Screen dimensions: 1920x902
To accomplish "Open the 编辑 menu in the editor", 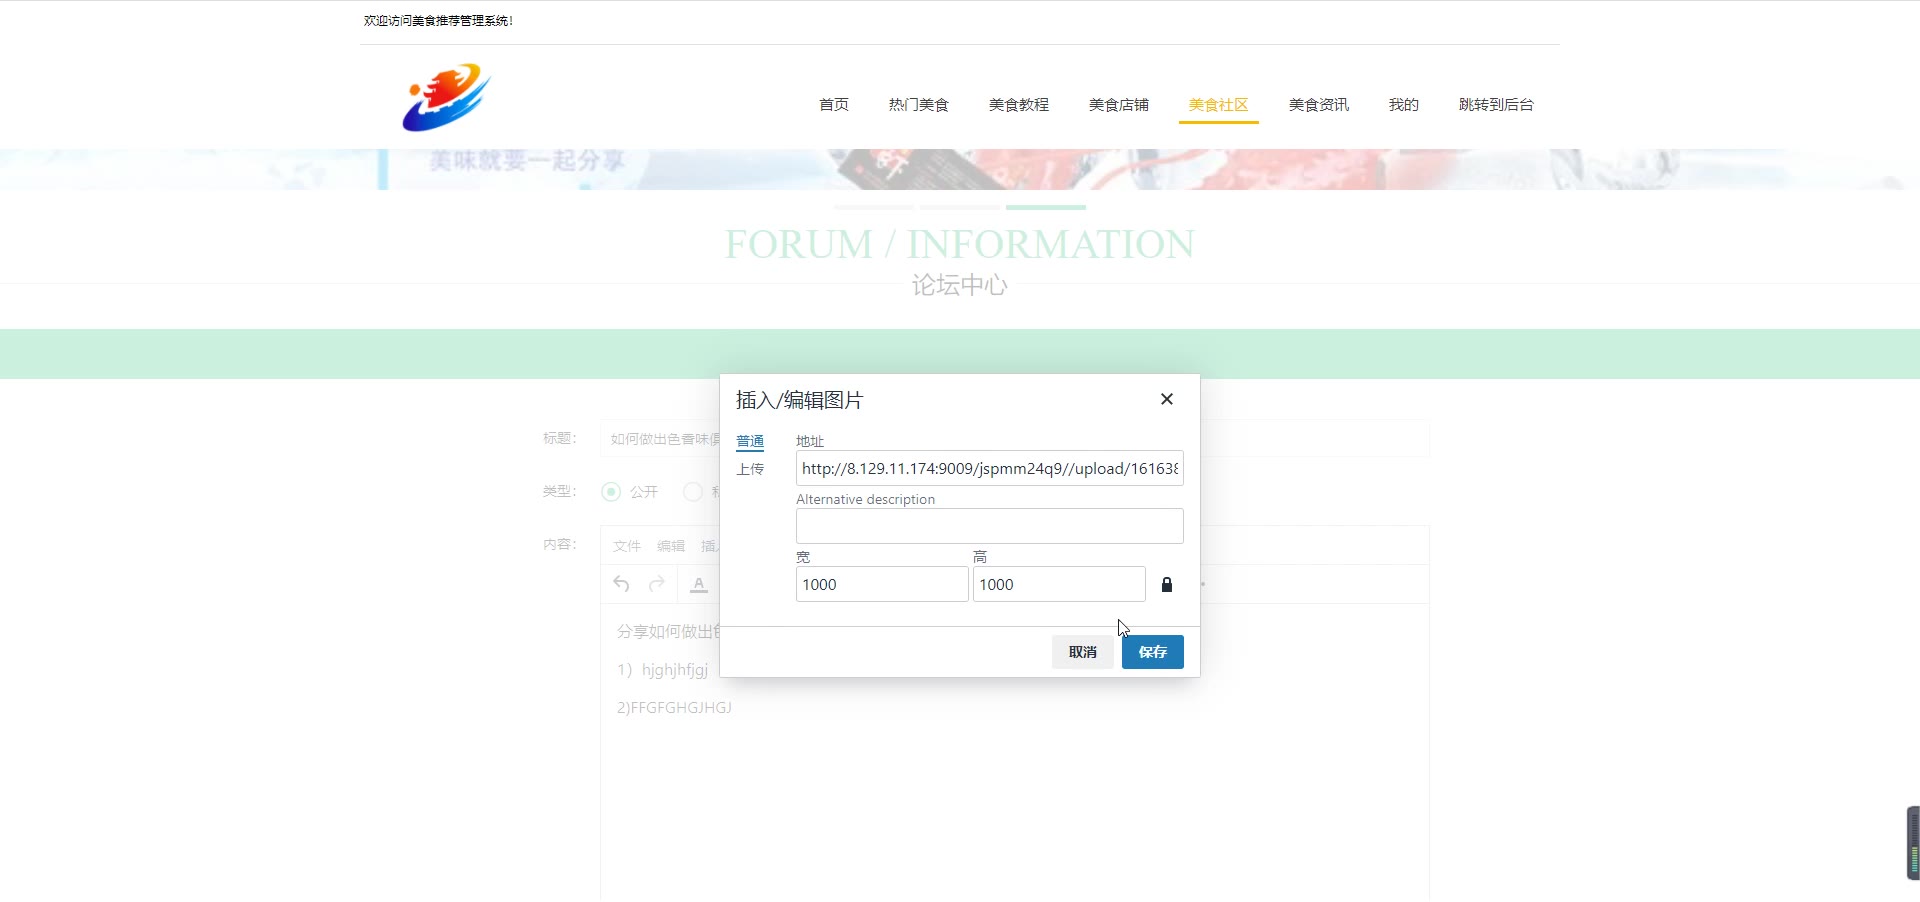I will [671, 546].
